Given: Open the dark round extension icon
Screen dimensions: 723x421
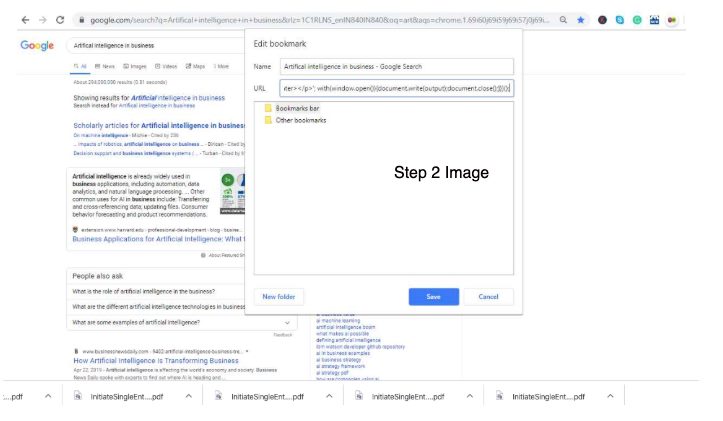Looking at the screenshot, I should pos(602,20).
